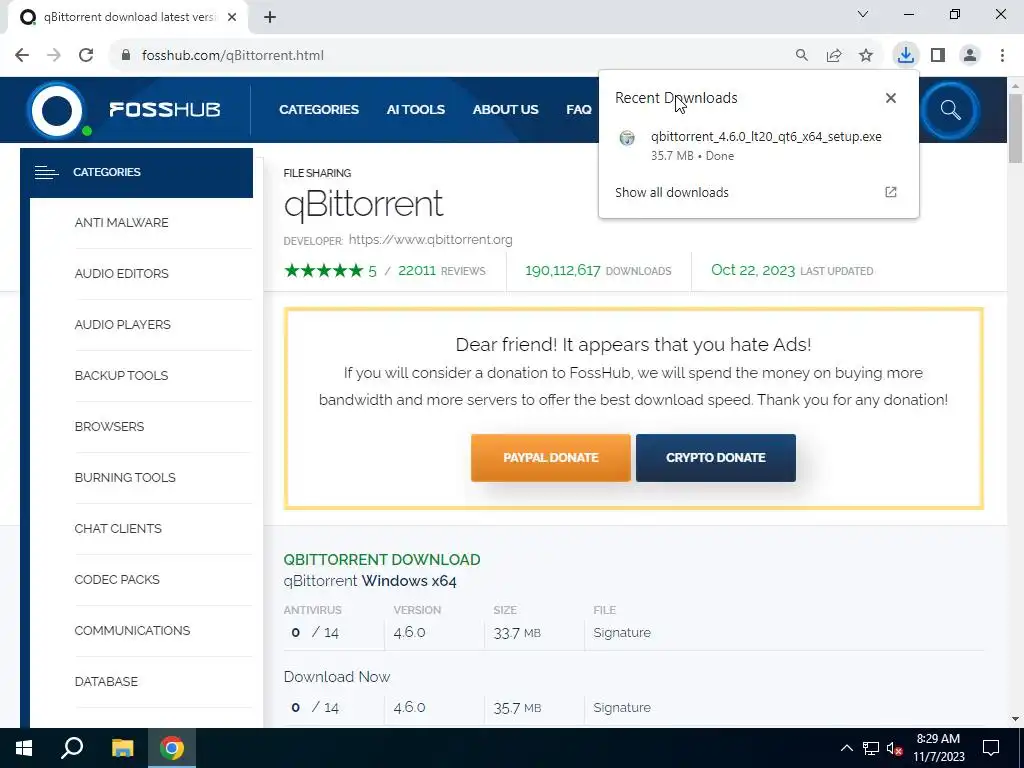Open developer link www.qbittorrent.org
The width and height of the screenshot is (1024, 768).
(x=430, y=240)
